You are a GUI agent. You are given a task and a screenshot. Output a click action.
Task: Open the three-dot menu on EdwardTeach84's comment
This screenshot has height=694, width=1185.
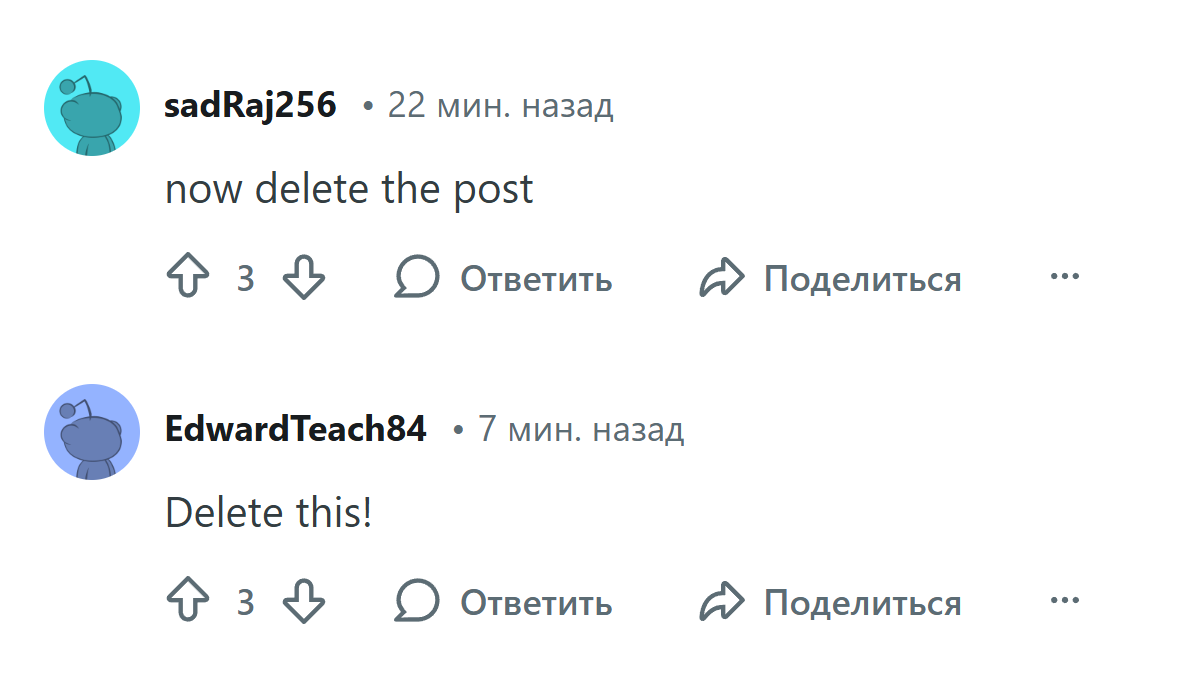(1064, 601)
